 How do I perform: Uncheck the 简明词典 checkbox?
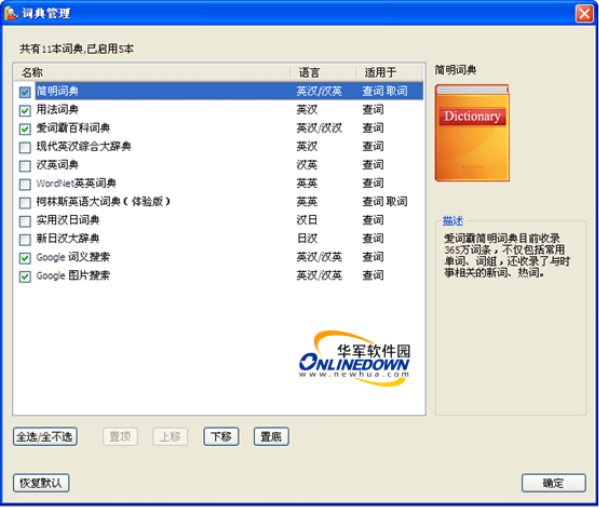click(x=25, y=92)
